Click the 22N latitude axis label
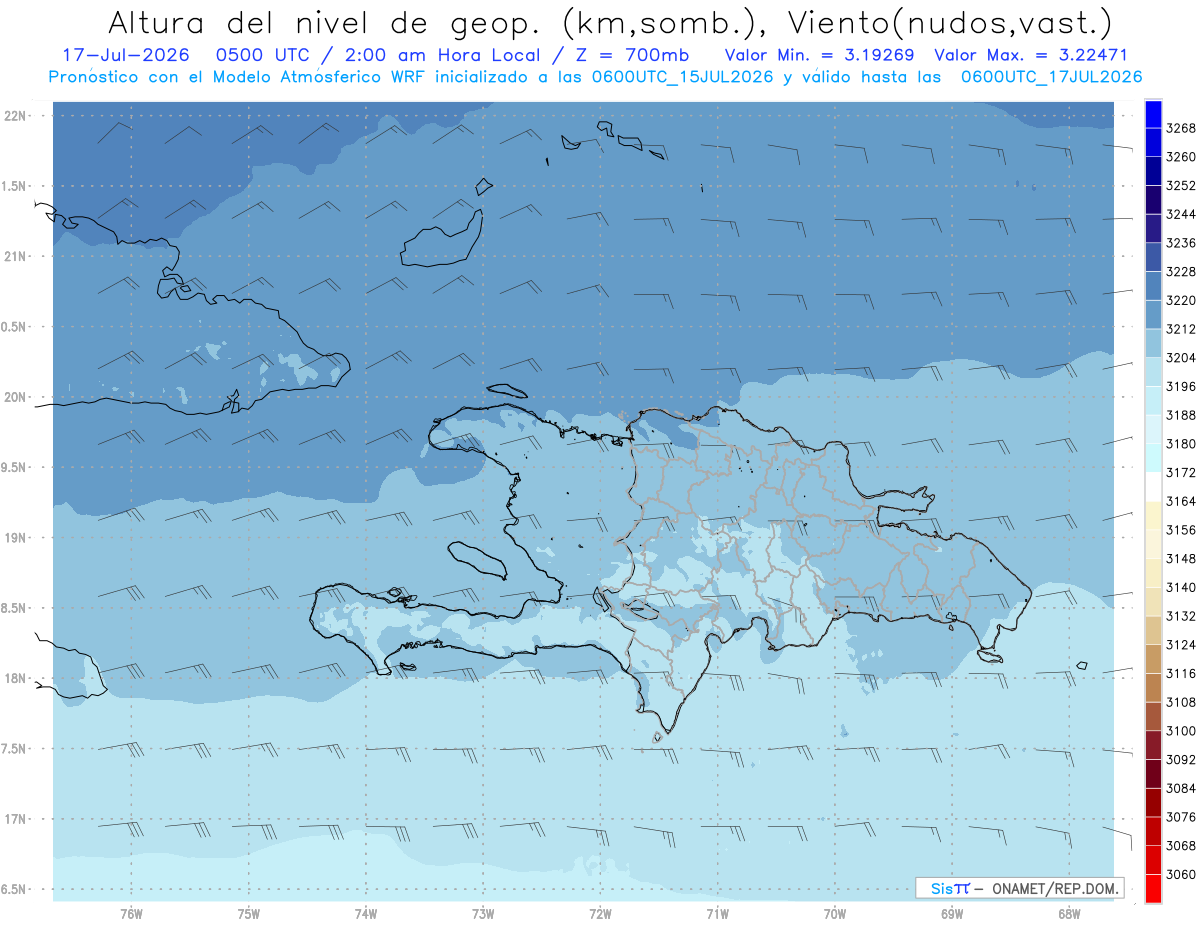The height and width of the screenshot is (927, 1200). tap(16, 116)
